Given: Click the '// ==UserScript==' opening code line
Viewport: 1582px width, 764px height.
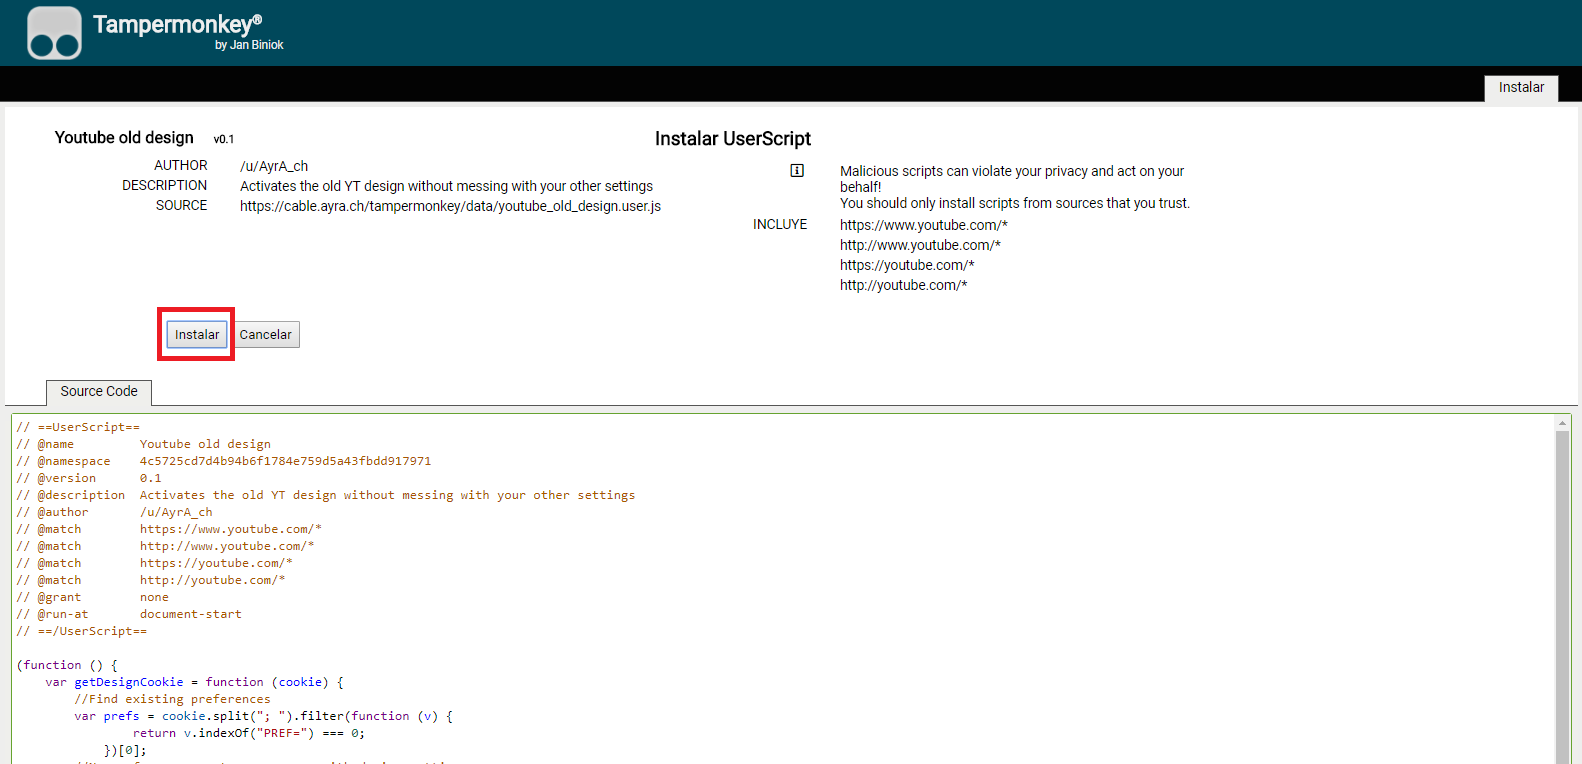Looking at the screenshot, I should pos(78,427).
